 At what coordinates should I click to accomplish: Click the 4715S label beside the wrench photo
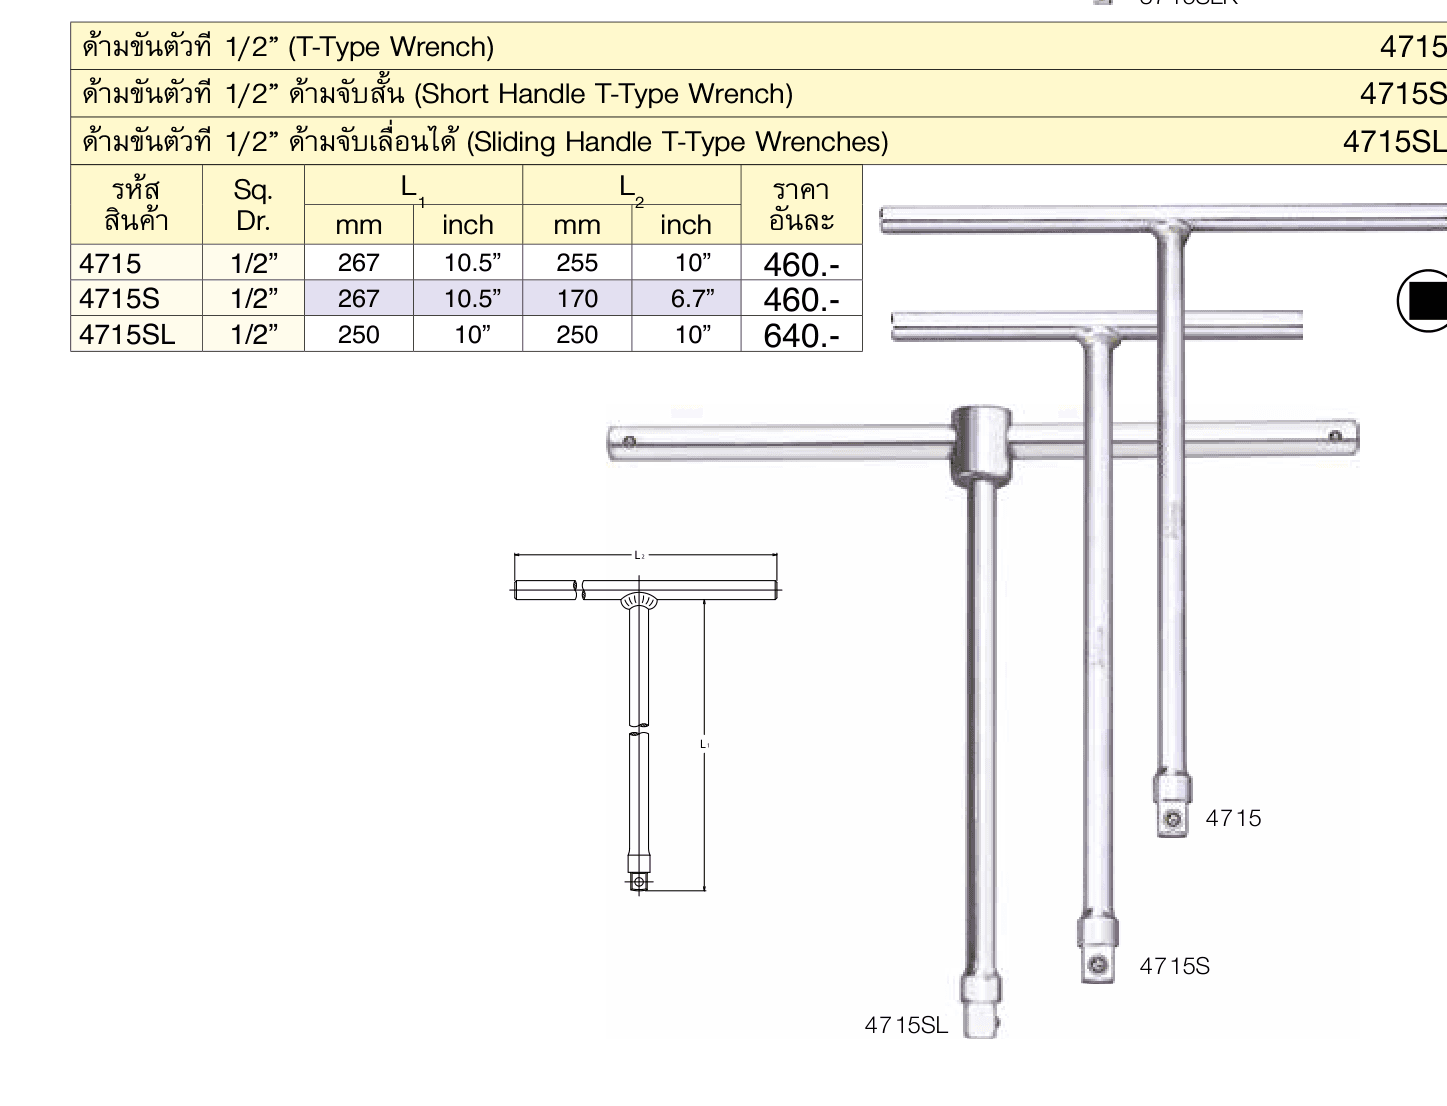point(1174,966)
